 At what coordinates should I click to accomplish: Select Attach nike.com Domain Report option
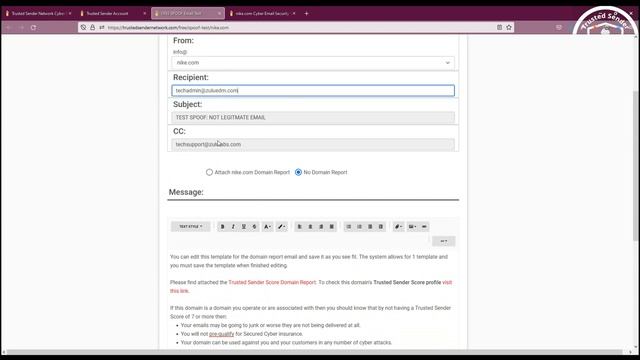point(209,172)
